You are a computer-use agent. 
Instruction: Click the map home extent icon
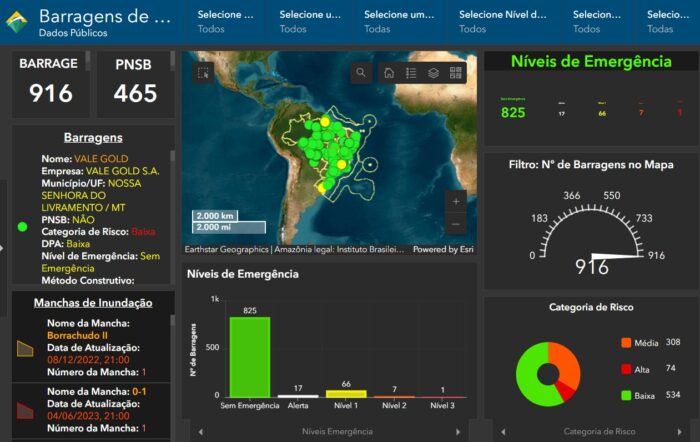tap(389, 73)
